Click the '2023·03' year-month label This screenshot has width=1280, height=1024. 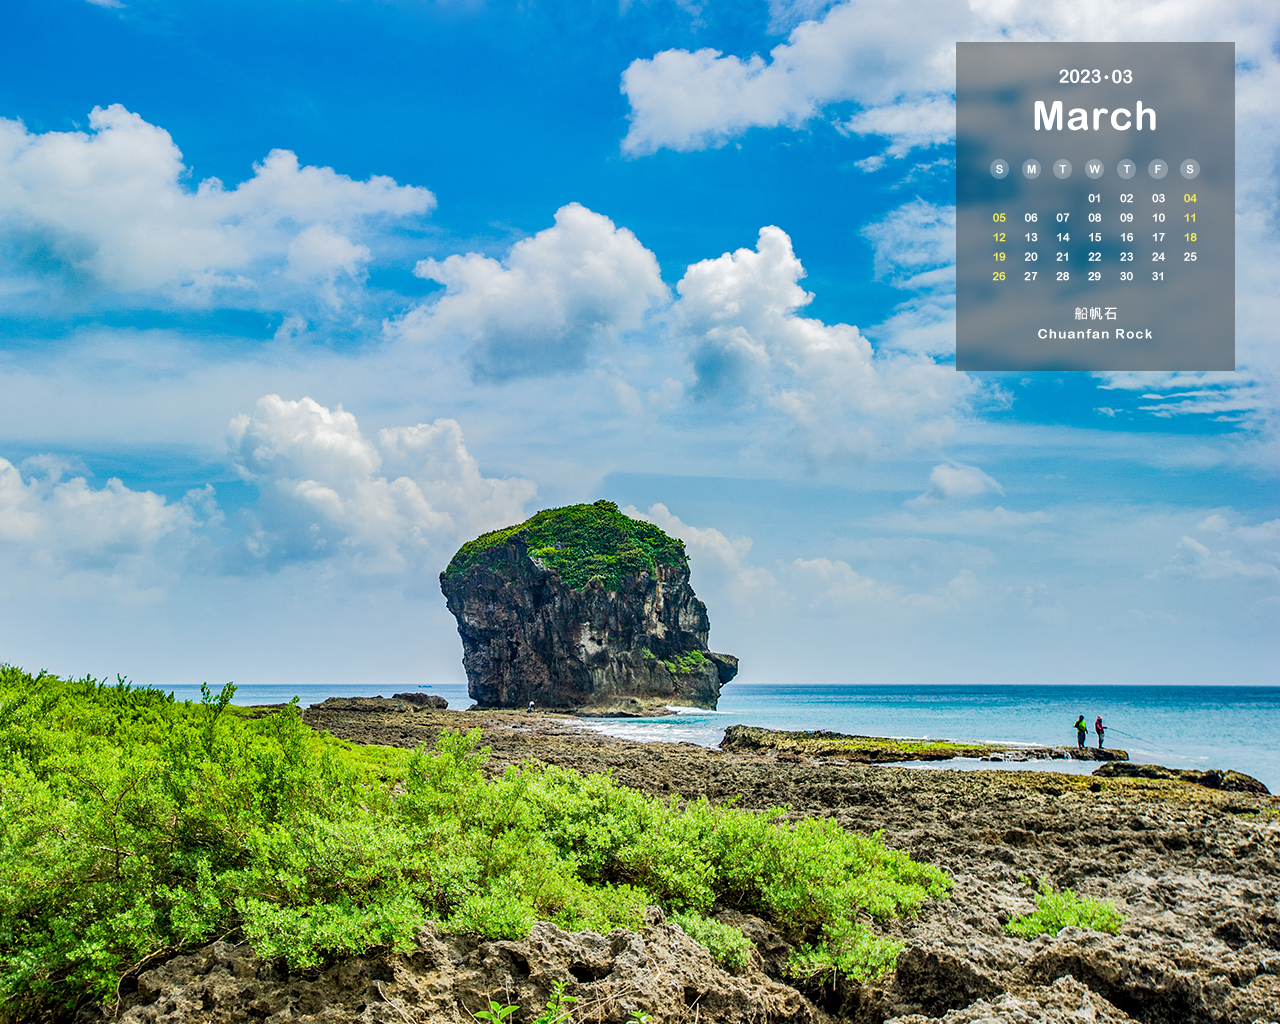pos(1095,77)
